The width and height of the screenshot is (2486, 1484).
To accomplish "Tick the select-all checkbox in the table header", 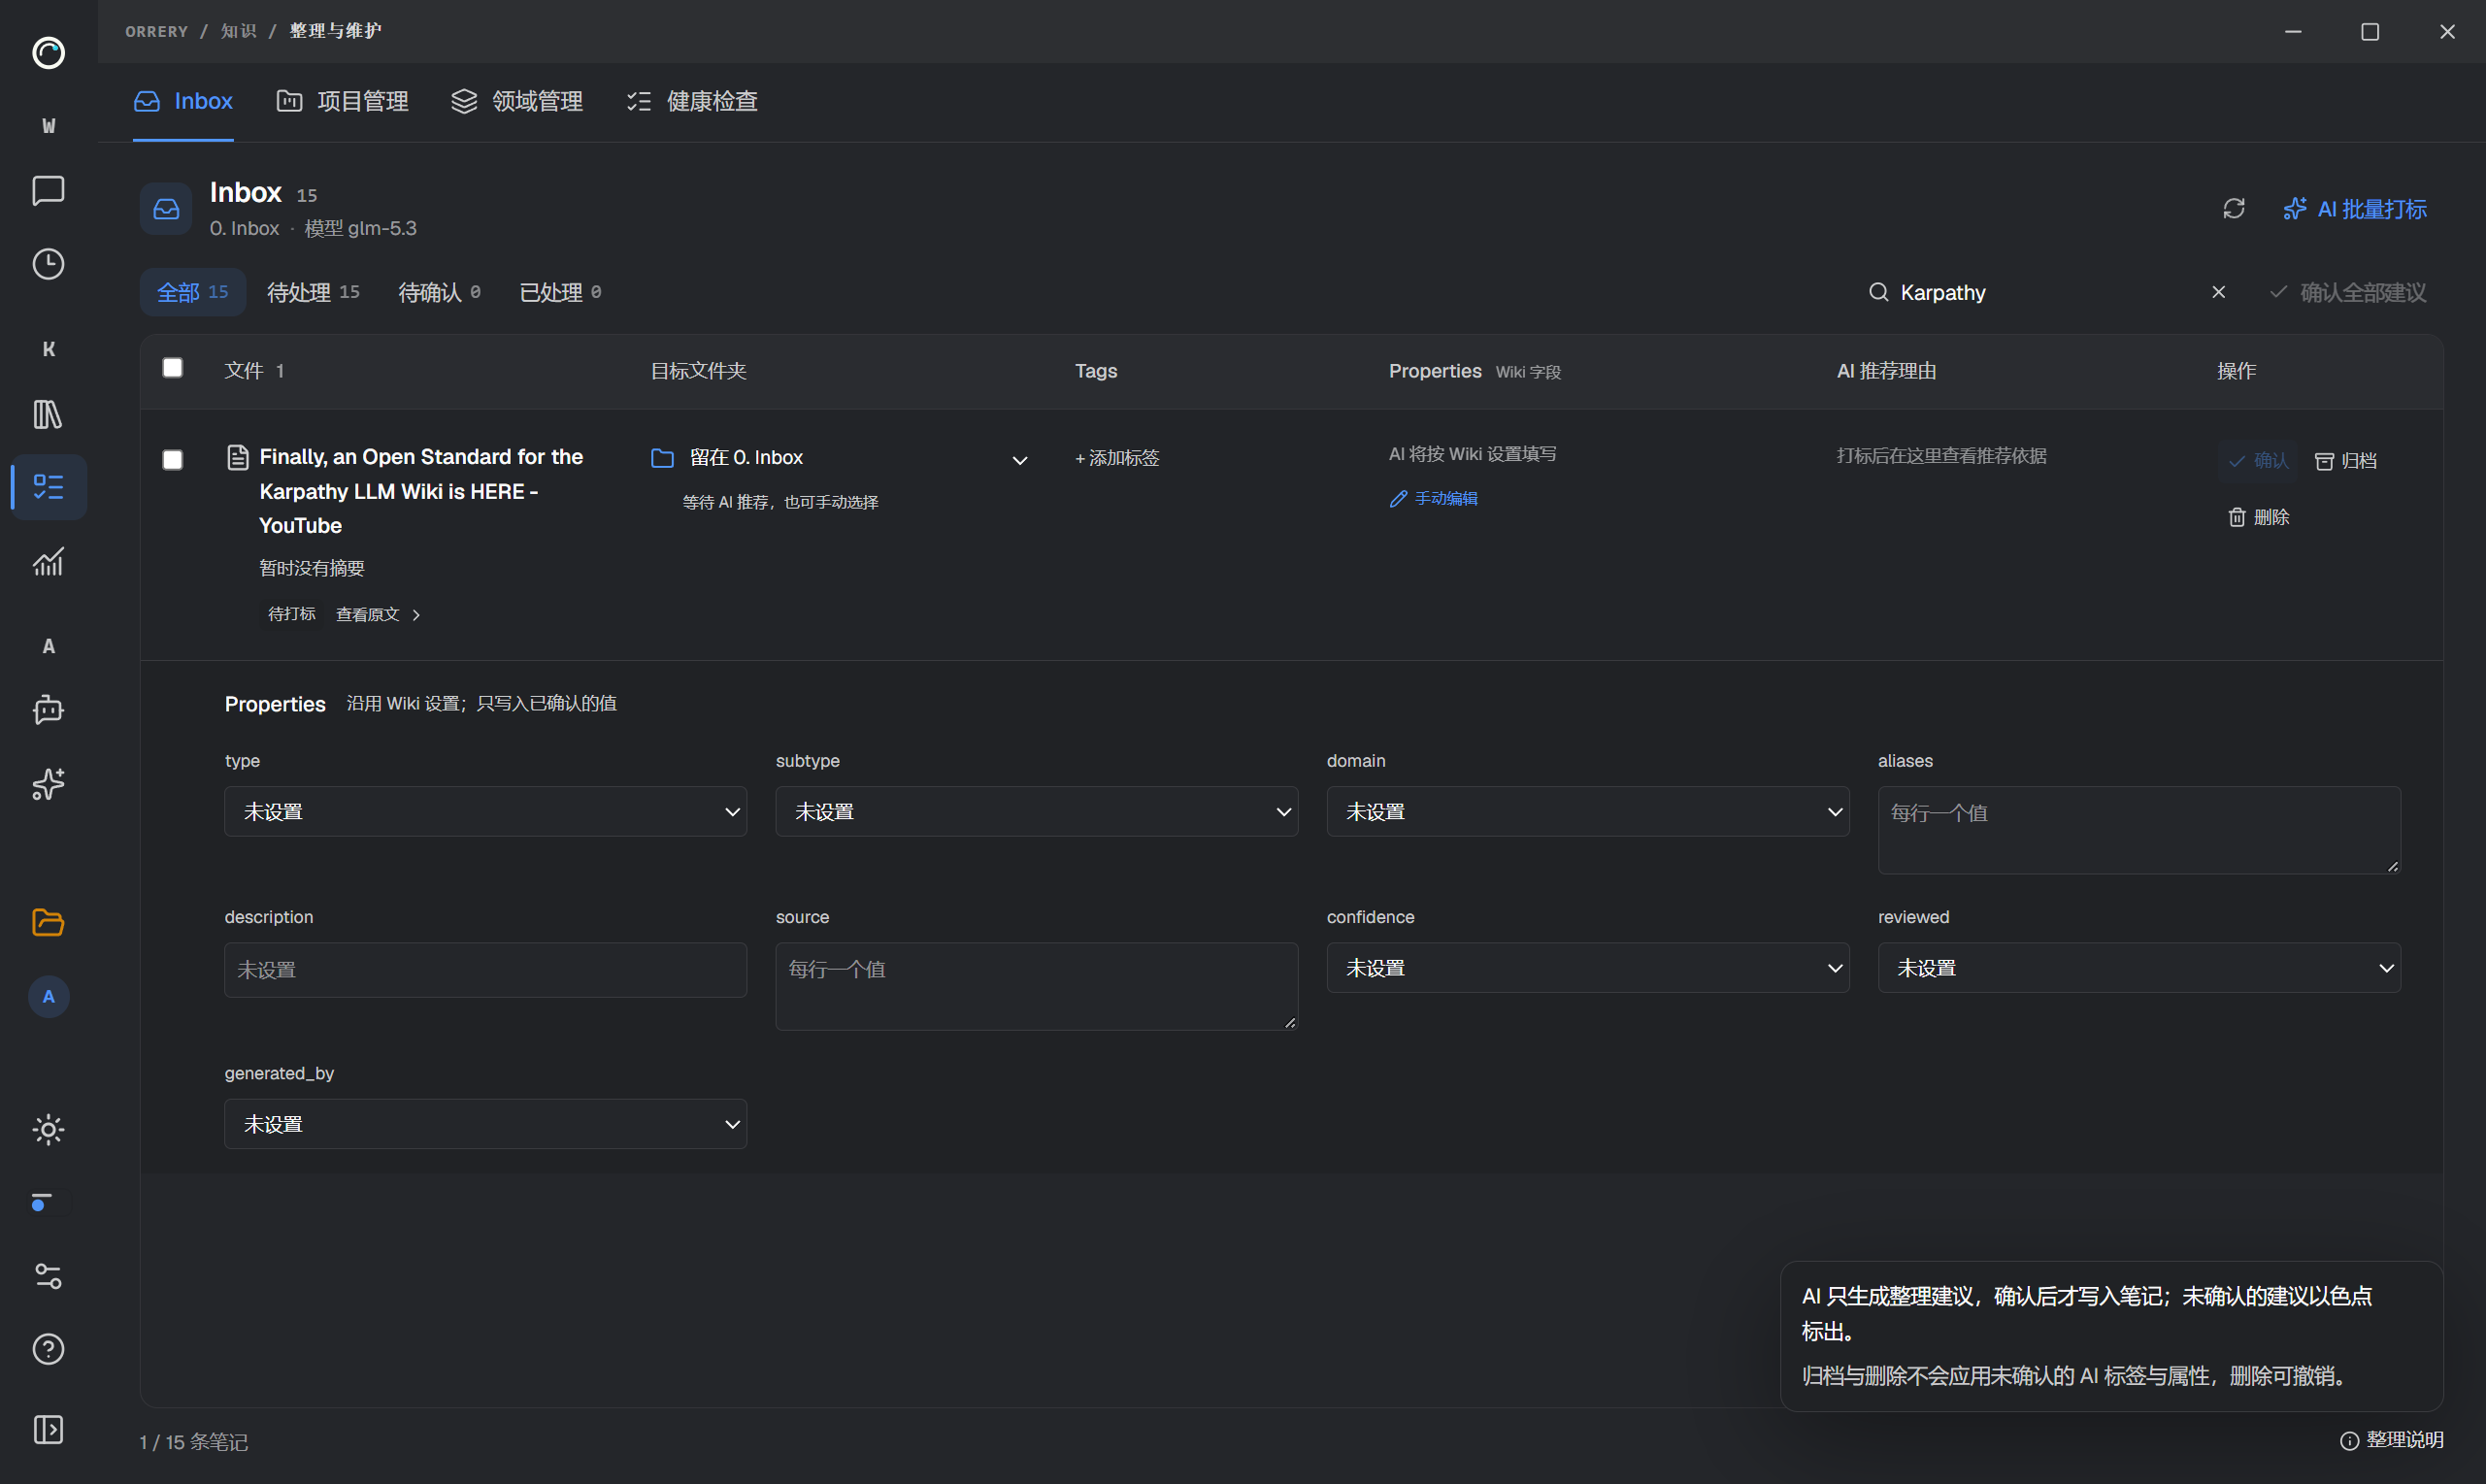I will [x=173, y=368].
